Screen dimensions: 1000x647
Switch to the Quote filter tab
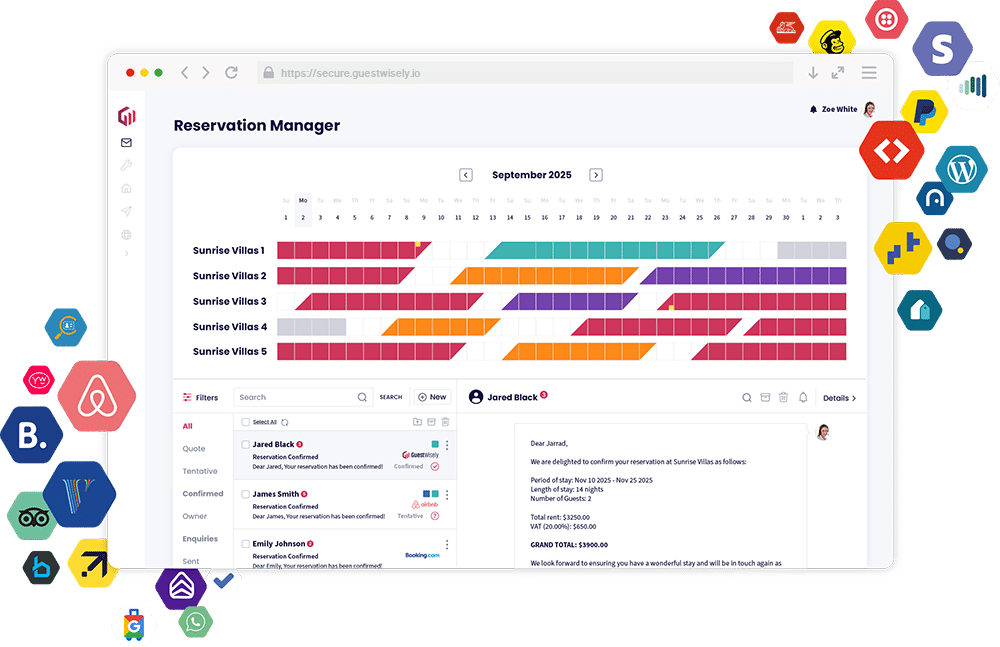click(x=194, y=449)
